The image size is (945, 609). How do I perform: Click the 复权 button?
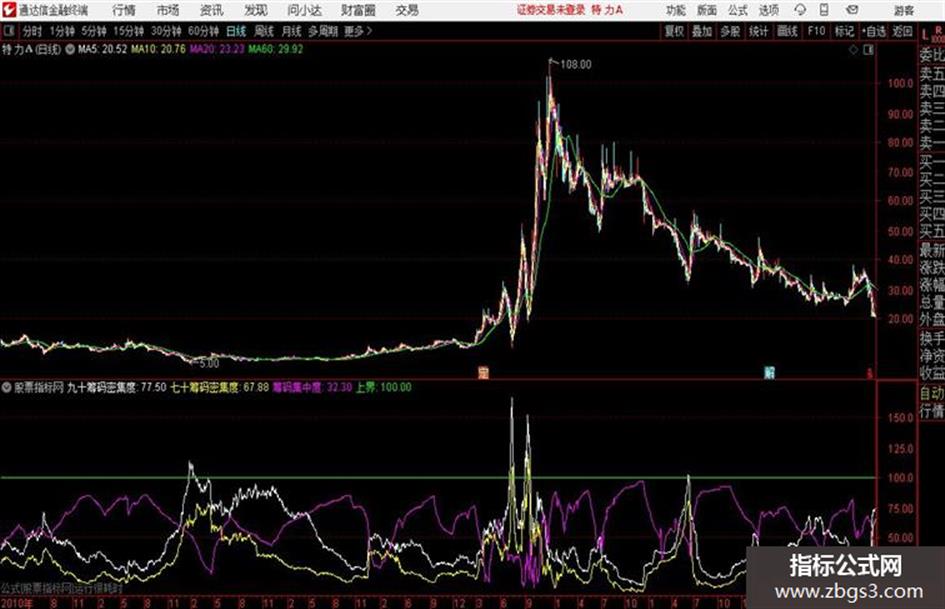[x=674, y=31]
